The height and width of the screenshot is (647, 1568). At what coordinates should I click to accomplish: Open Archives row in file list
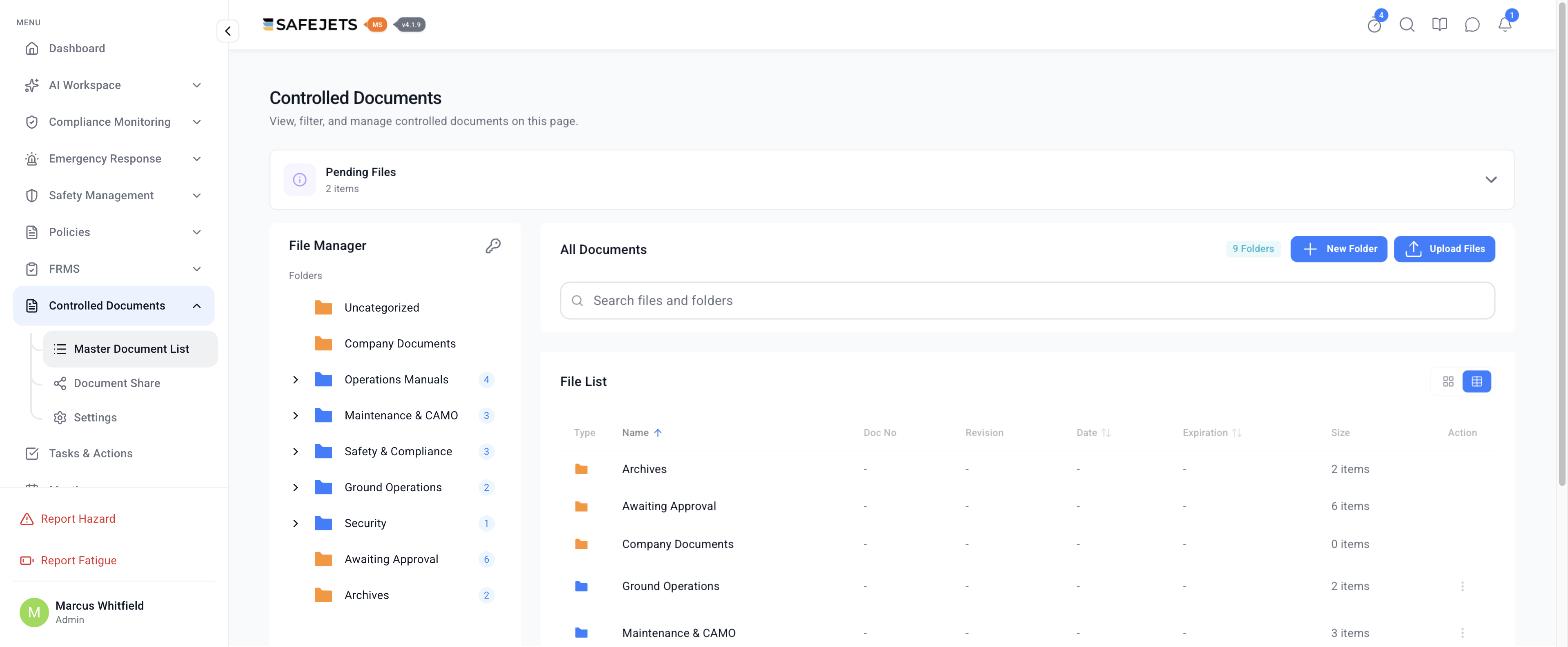(x=1027, y=469)
